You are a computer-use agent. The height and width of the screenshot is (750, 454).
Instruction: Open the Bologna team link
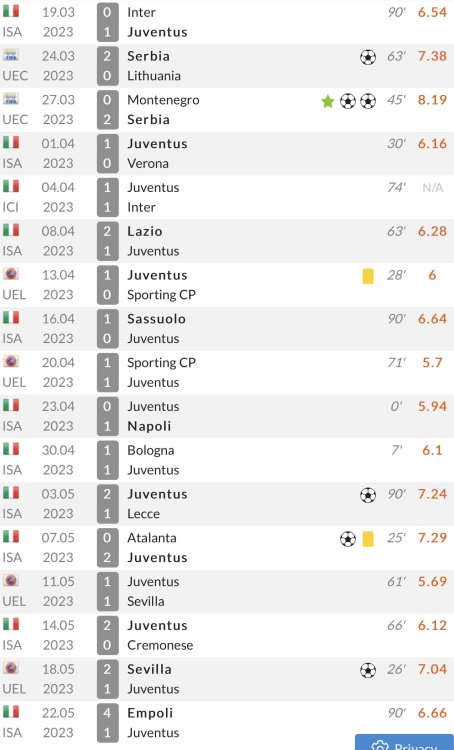150,451
